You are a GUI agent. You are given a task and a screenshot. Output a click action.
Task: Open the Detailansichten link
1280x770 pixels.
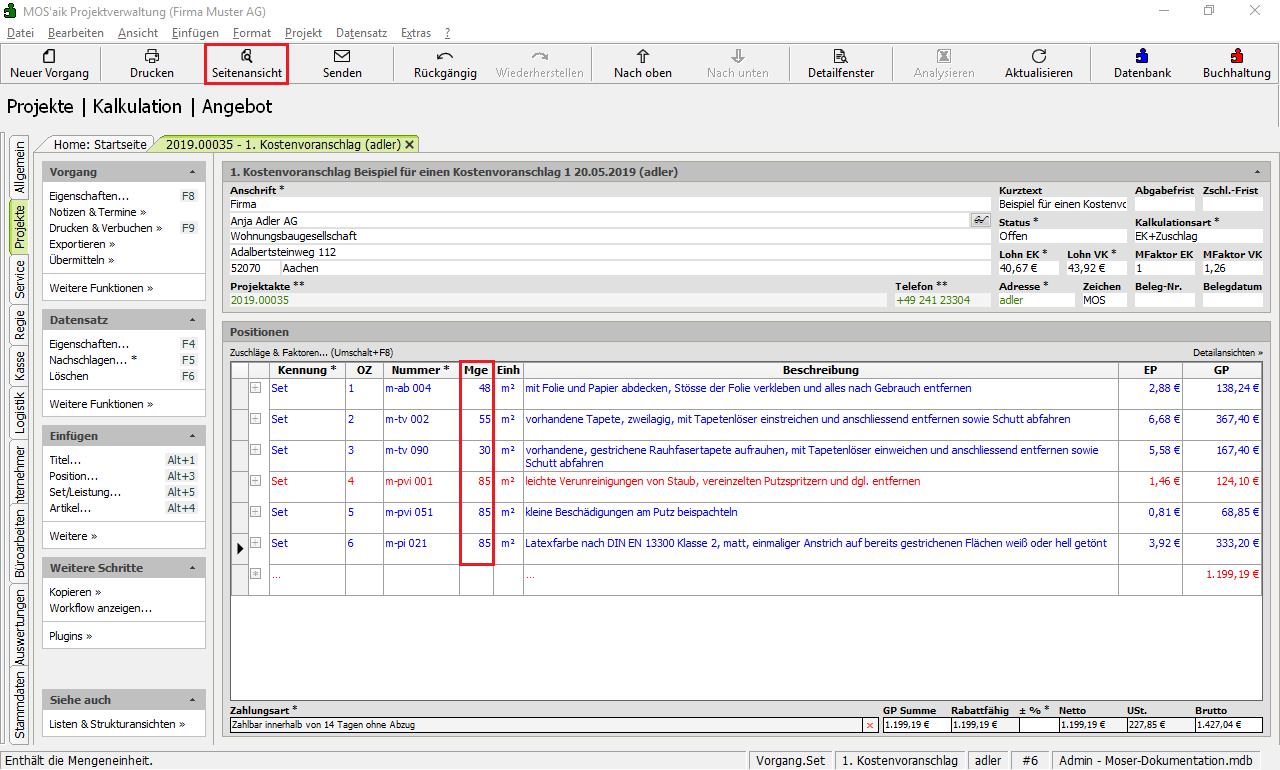pos(1227,353)
